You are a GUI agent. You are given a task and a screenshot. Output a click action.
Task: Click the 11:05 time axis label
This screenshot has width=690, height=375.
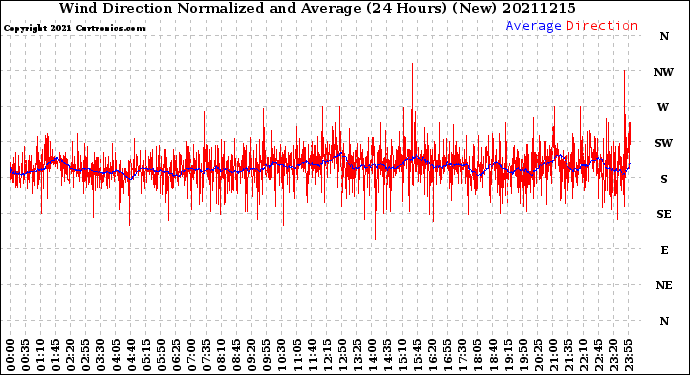297,355
